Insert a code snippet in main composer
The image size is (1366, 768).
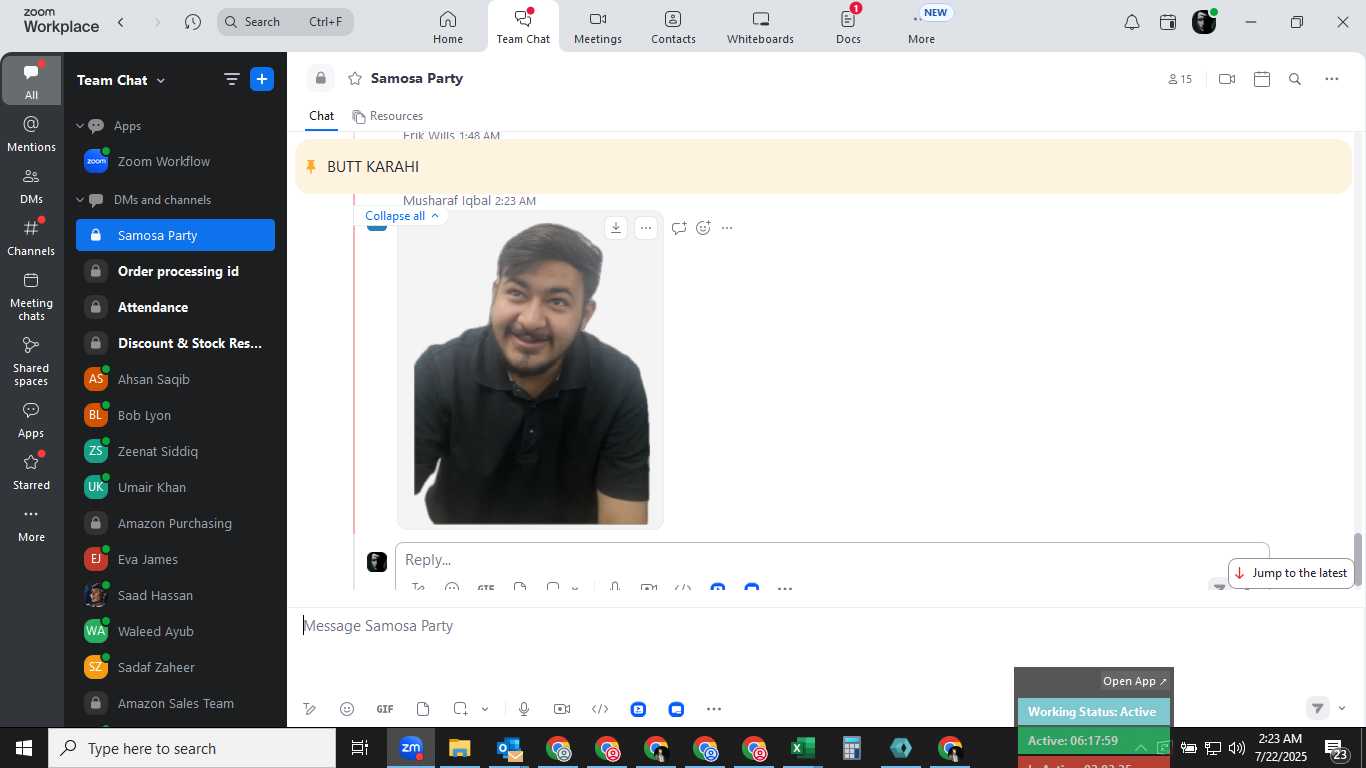600,709
